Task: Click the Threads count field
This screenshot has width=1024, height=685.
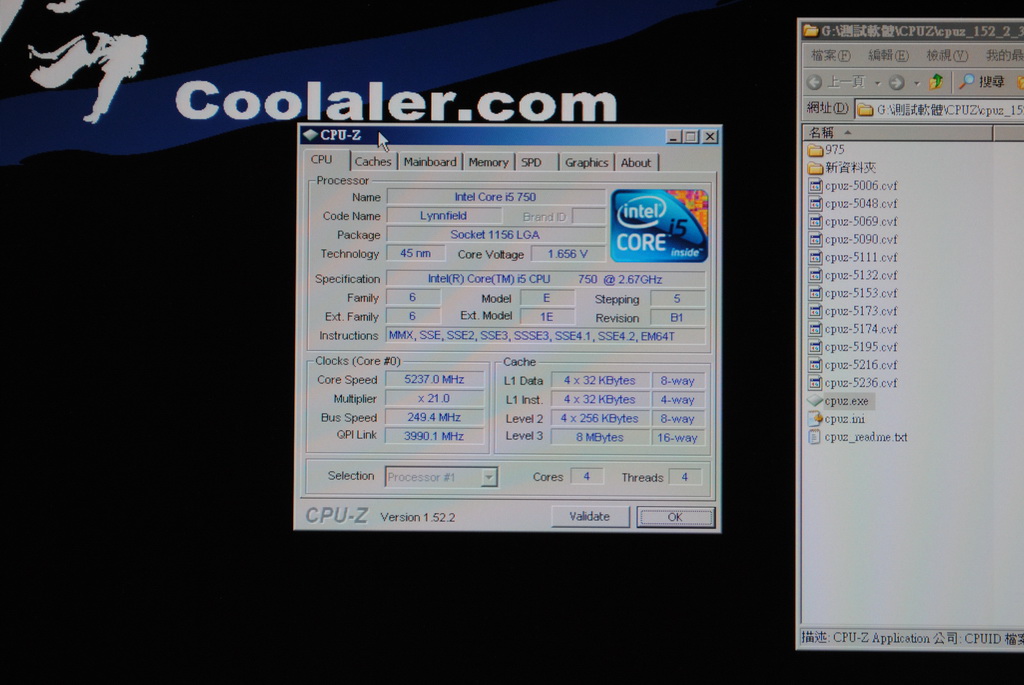Action: coord(684,477)
